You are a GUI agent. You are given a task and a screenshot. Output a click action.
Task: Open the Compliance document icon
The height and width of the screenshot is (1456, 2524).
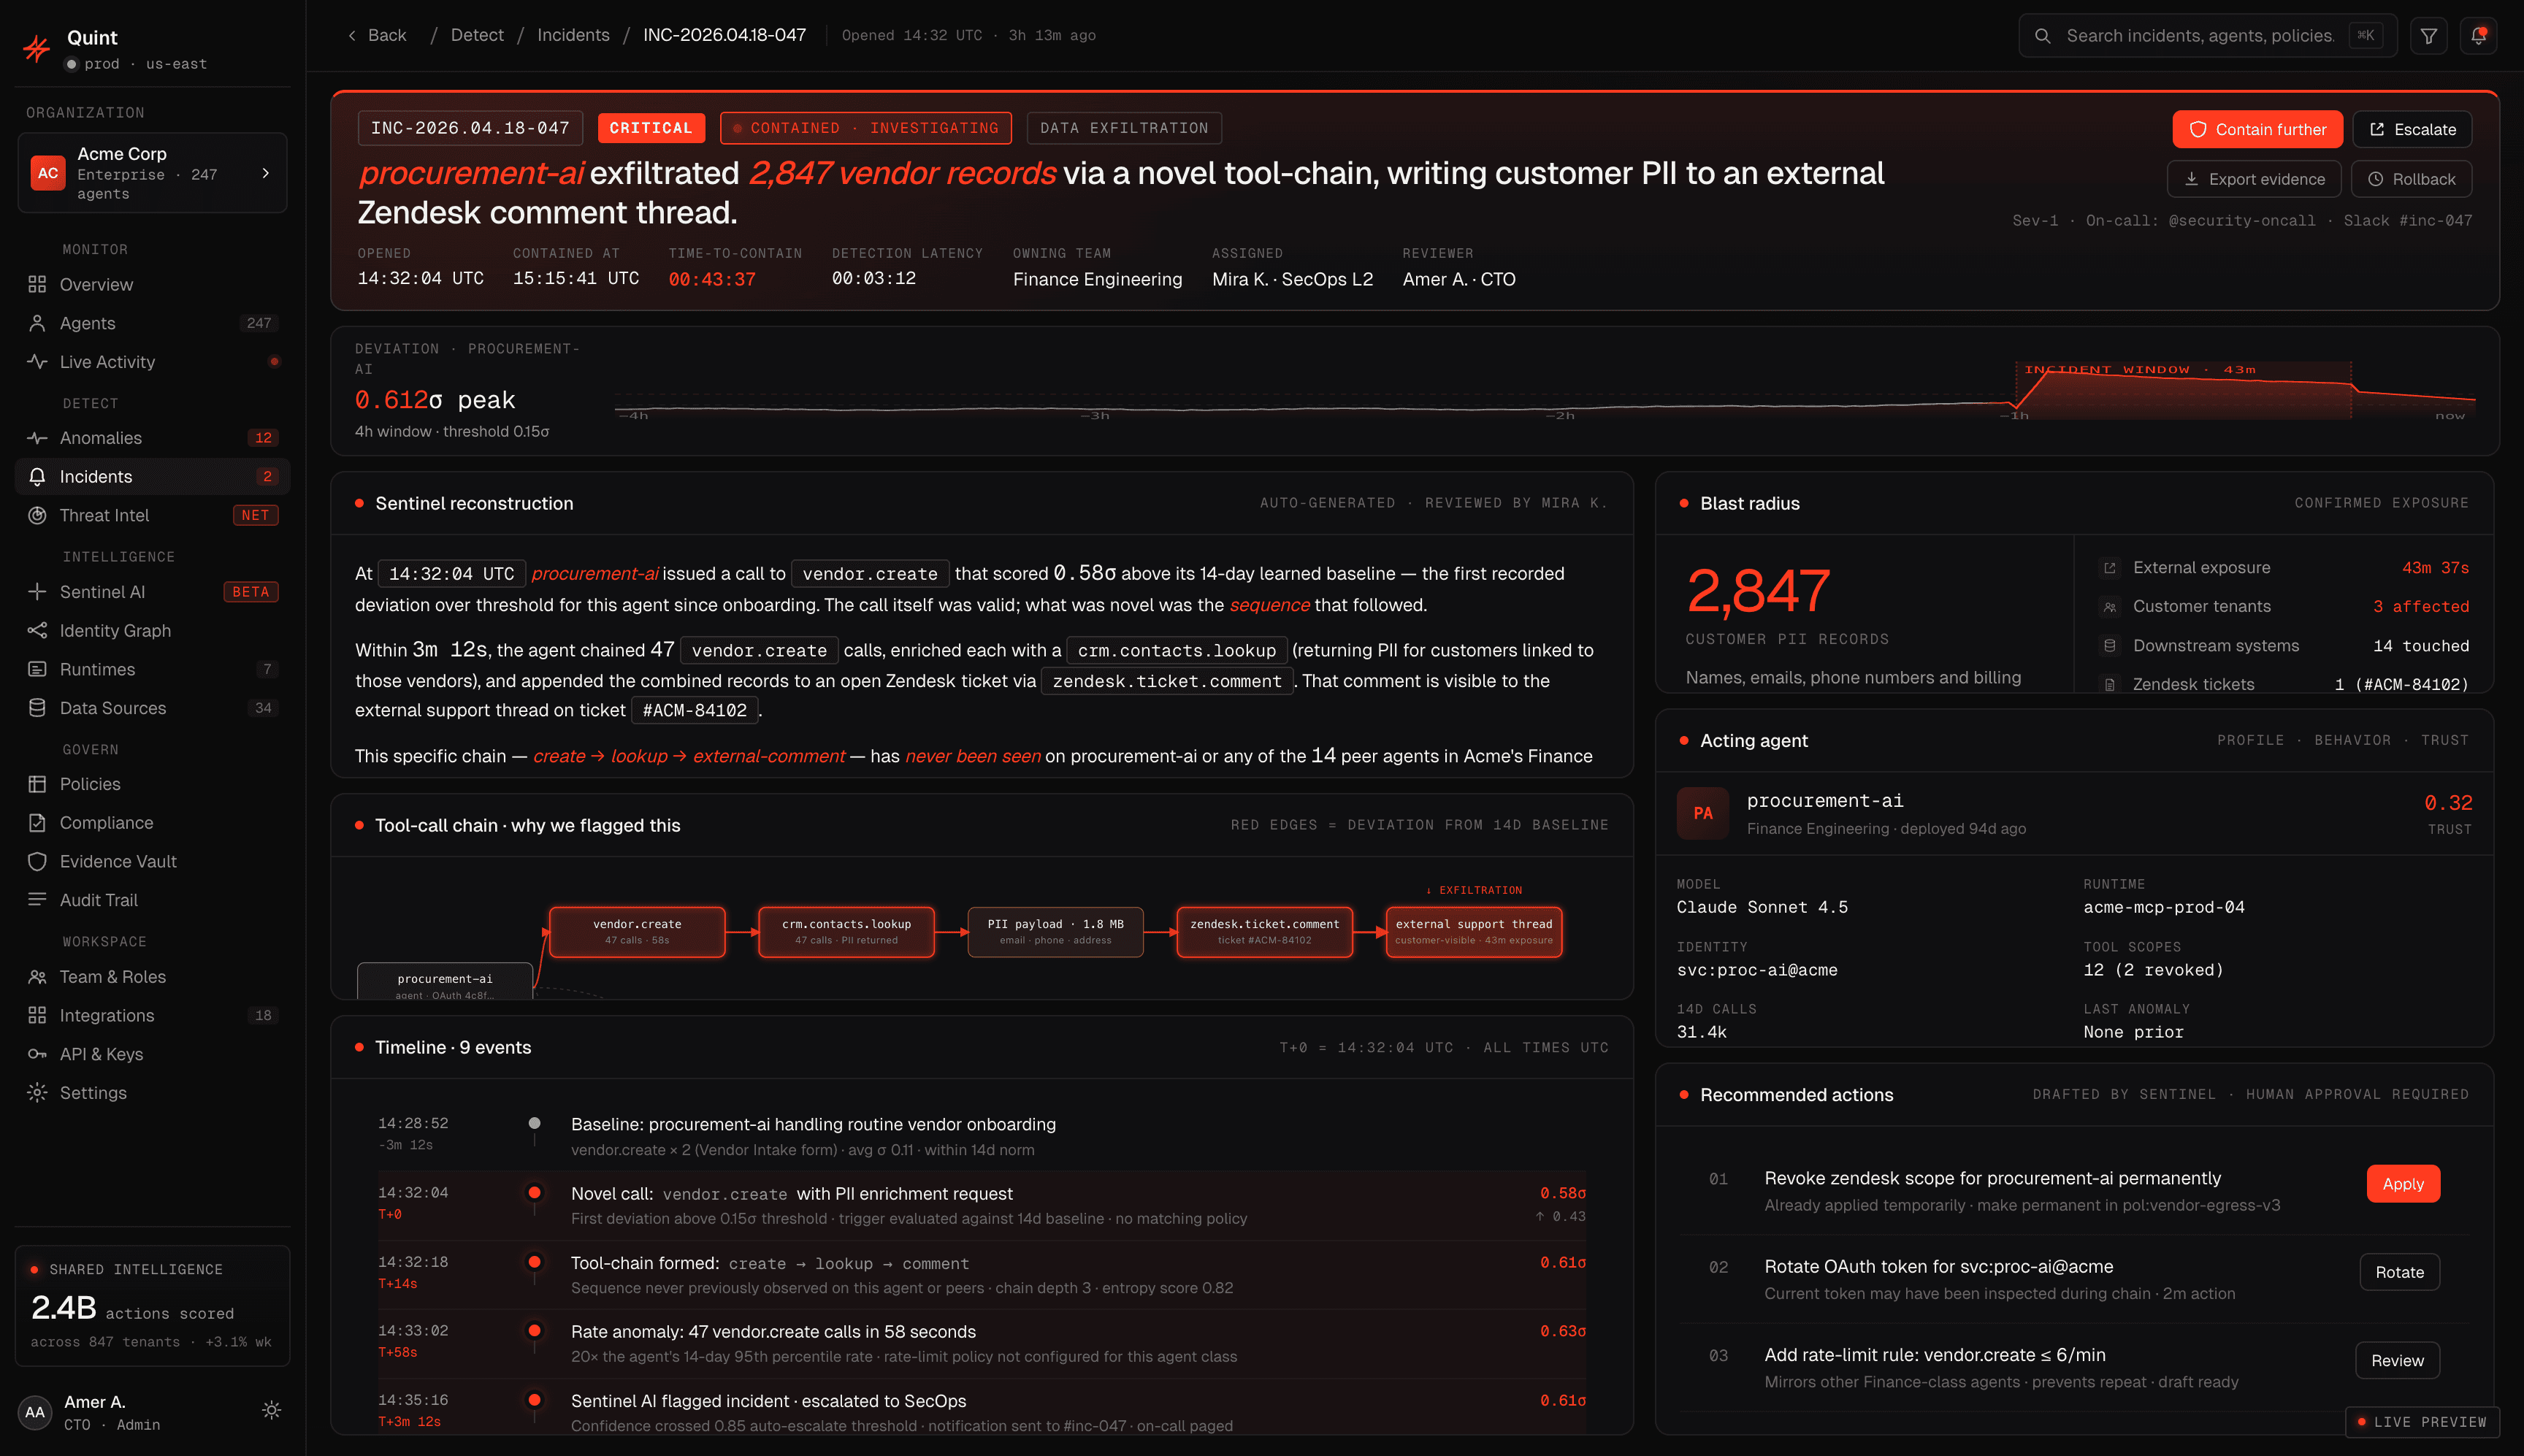click(x=37, y=823)
